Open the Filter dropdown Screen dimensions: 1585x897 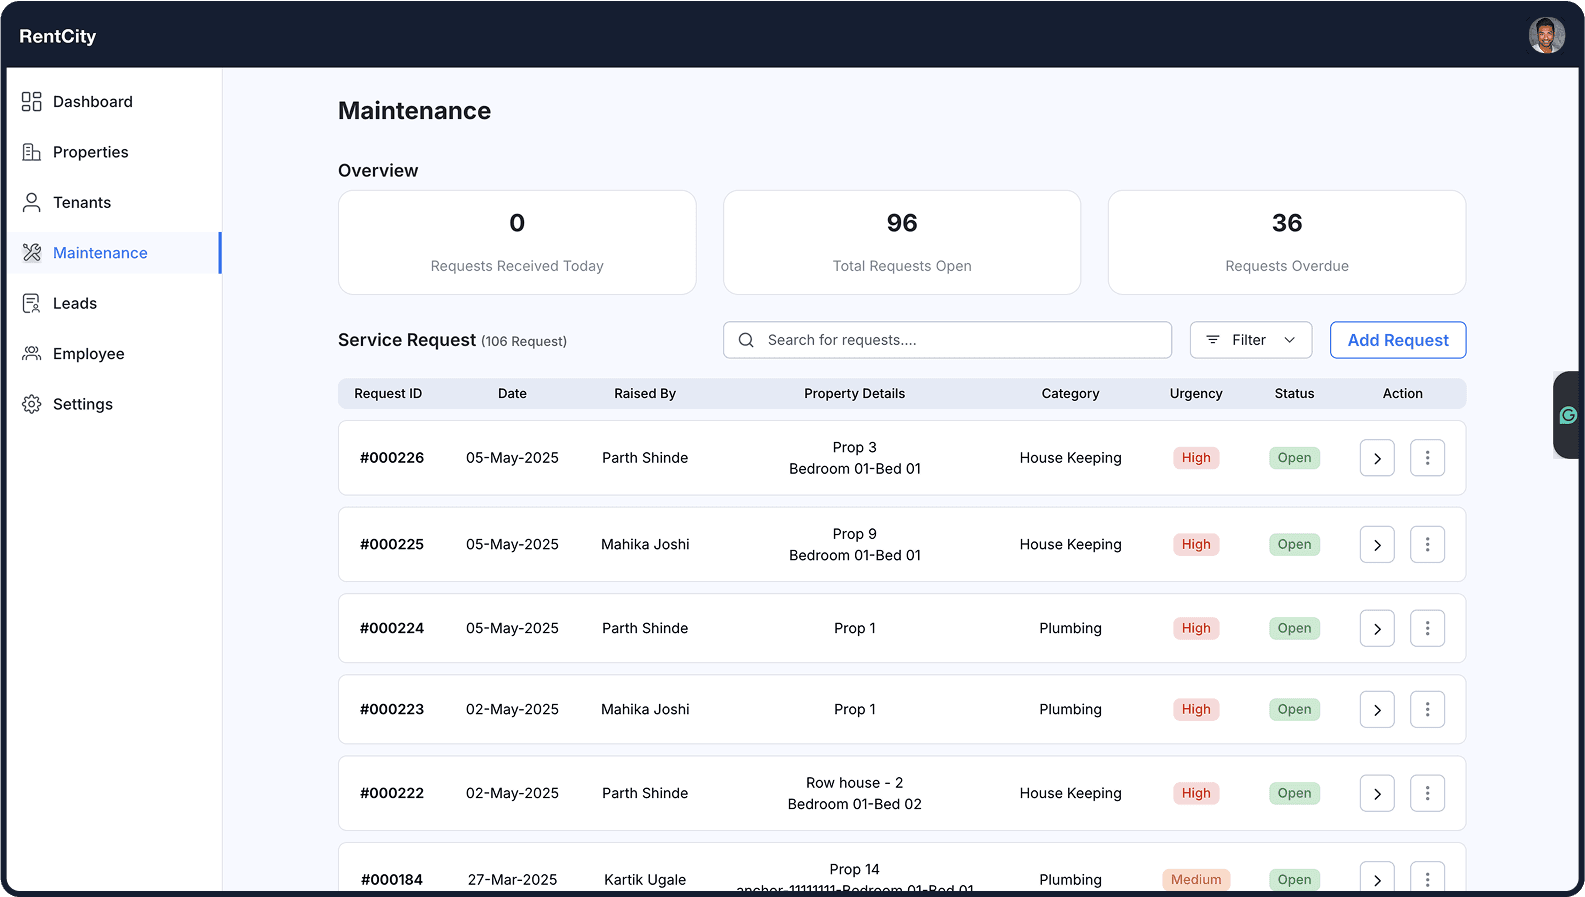1250,340
